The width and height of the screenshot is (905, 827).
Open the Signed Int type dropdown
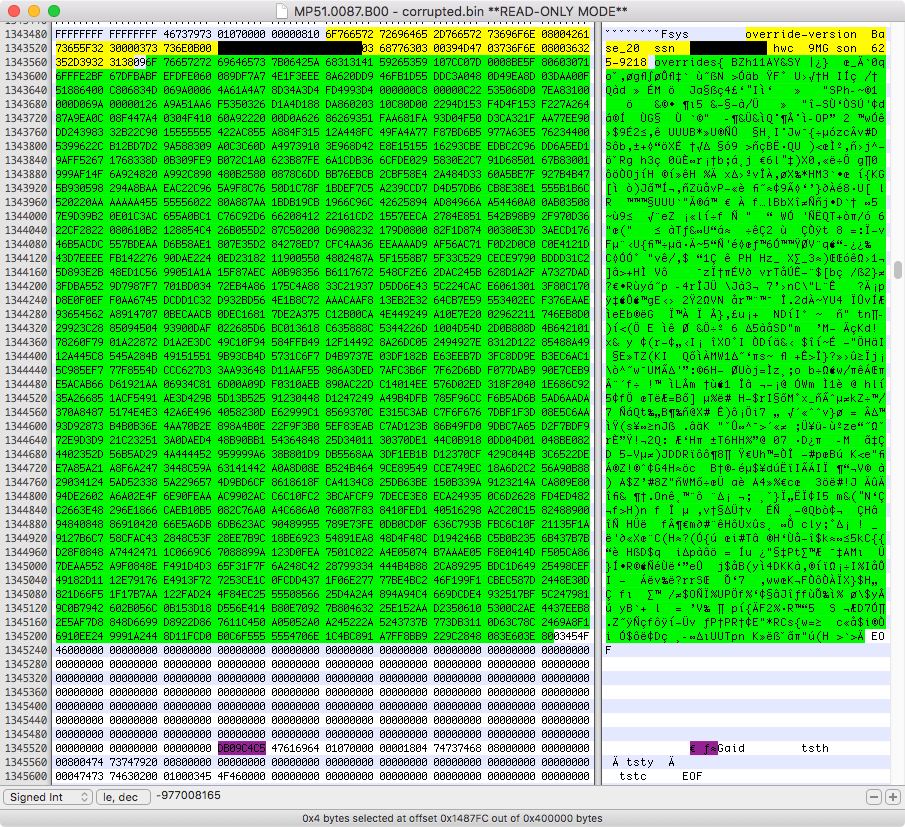click(x=48, y=797)
